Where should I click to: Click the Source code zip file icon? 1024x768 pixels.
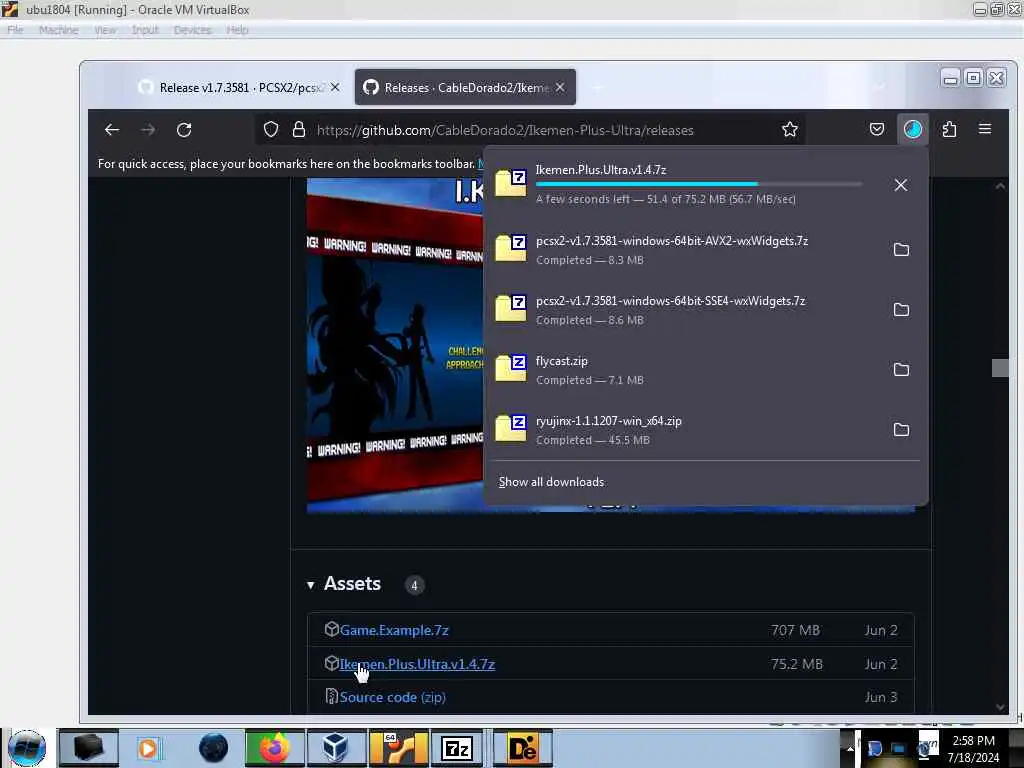point(332,696)
